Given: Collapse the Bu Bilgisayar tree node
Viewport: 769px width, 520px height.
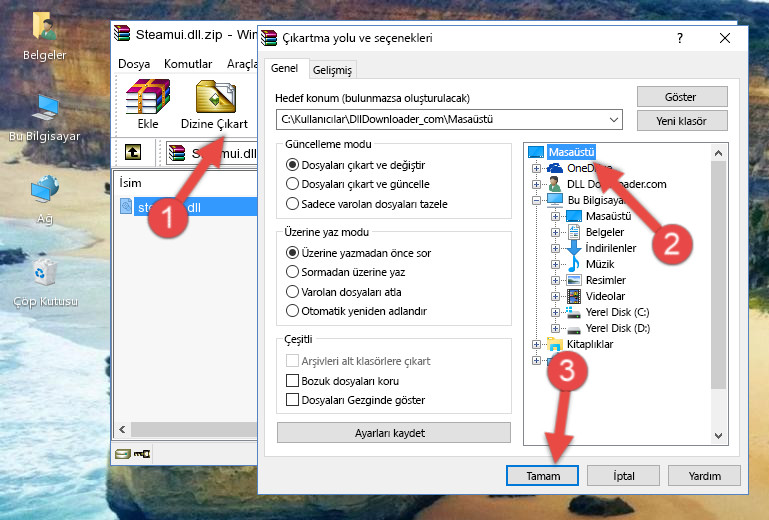Looking at the screenshot, I should [537, 200].
